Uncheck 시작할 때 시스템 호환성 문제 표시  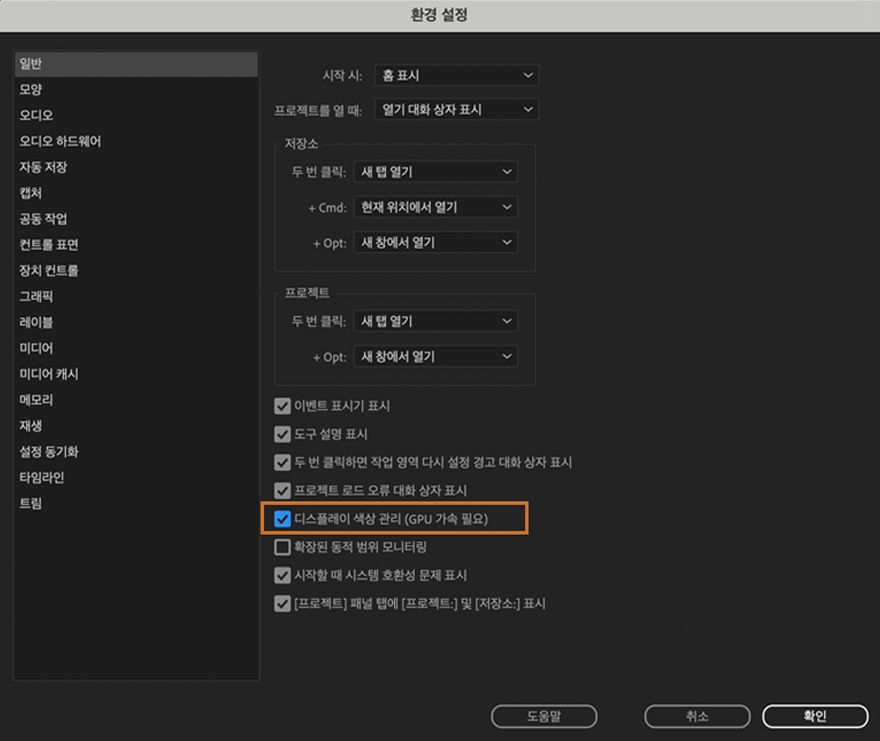[282, 575]
